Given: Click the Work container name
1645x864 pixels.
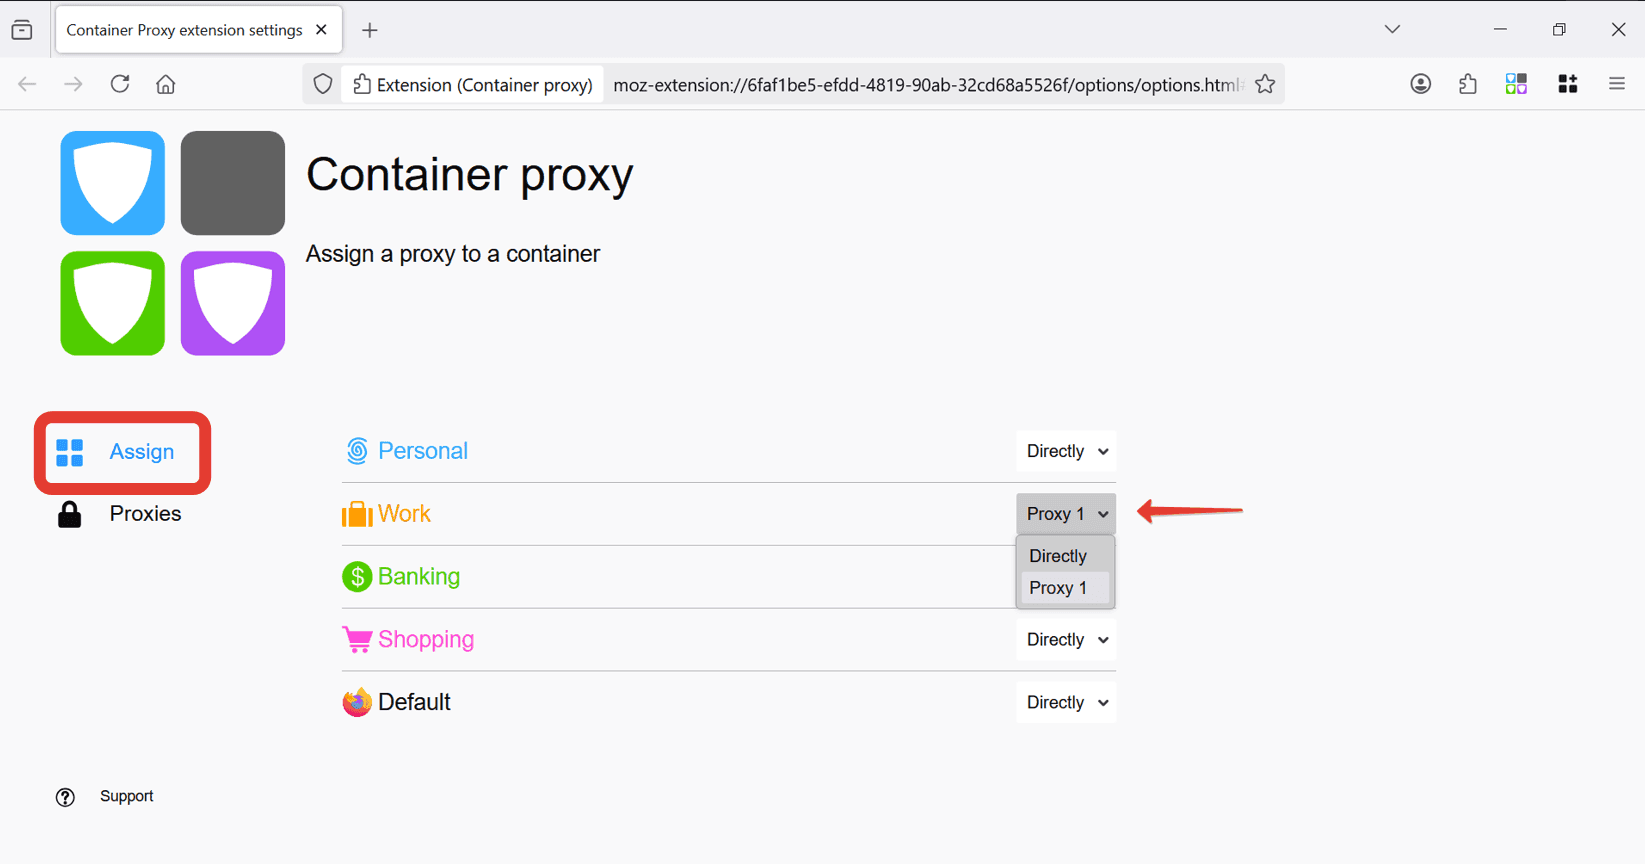Looking at the screenshot, I should (404, 514).
